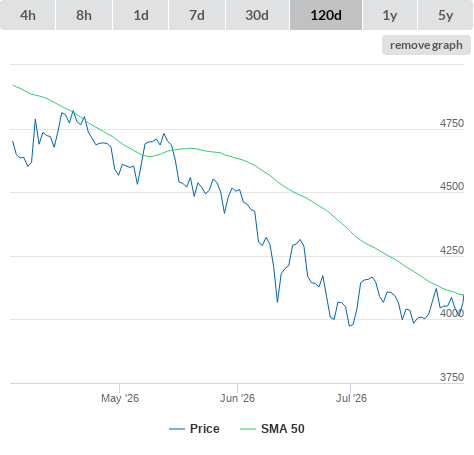This screenshot has width=474, height=455.
Task: Select the 4h time range tab
Action: point(28,15)
